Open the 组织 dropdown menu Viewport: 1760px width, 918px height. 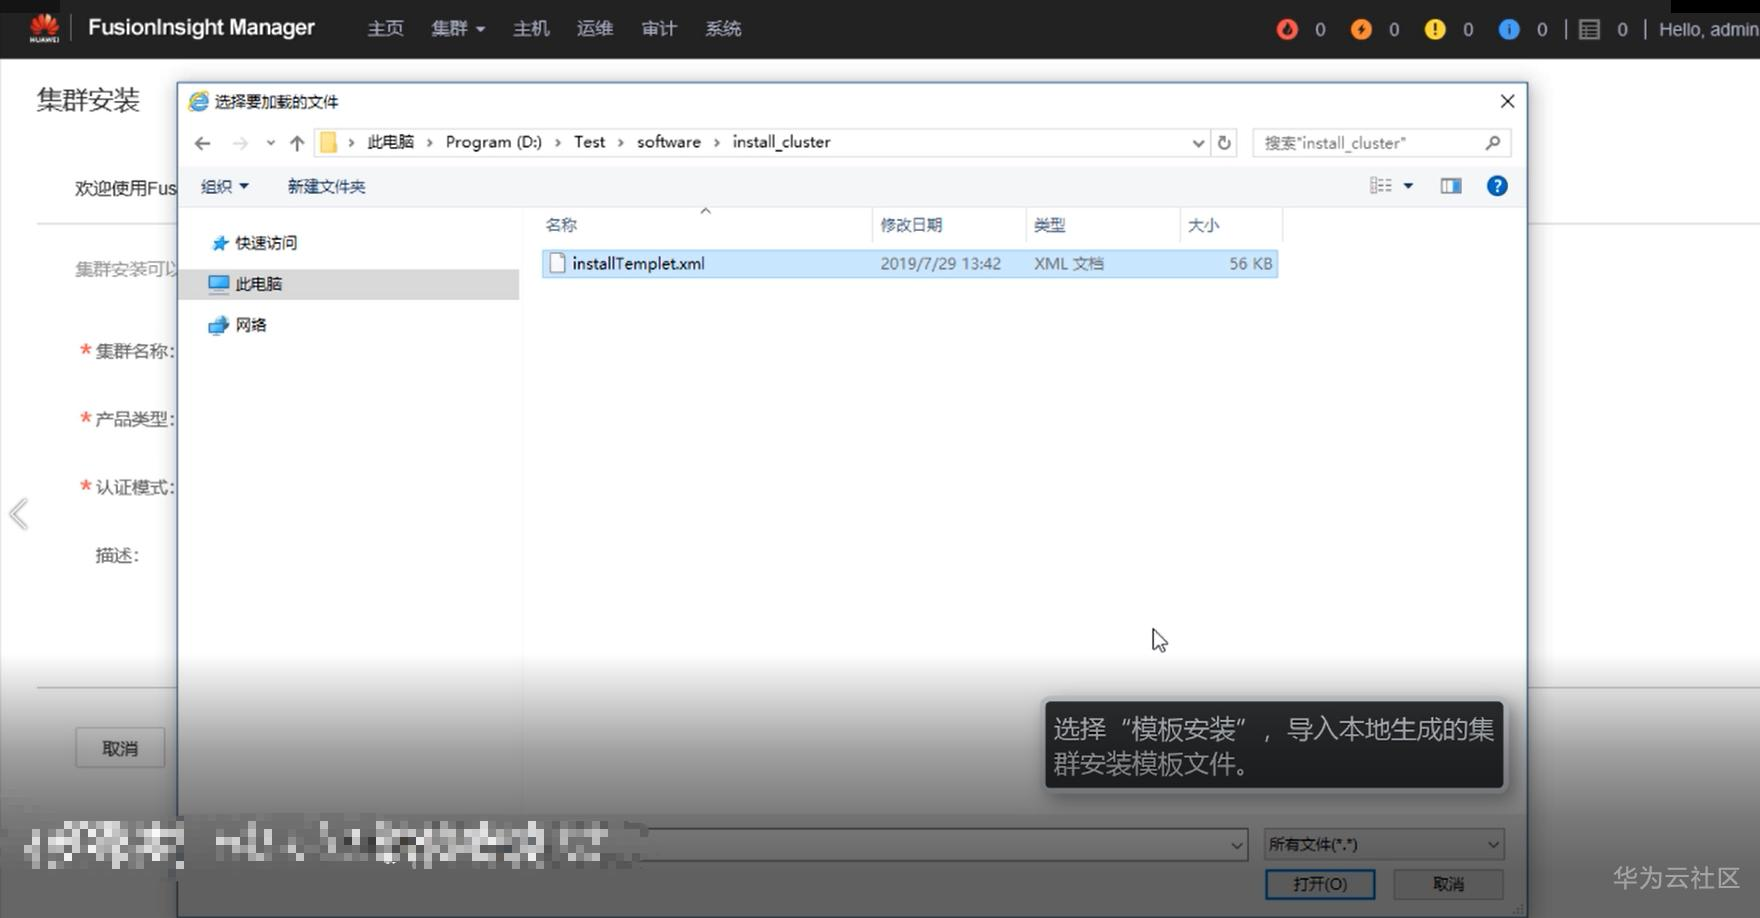click(x=224, y=186)
